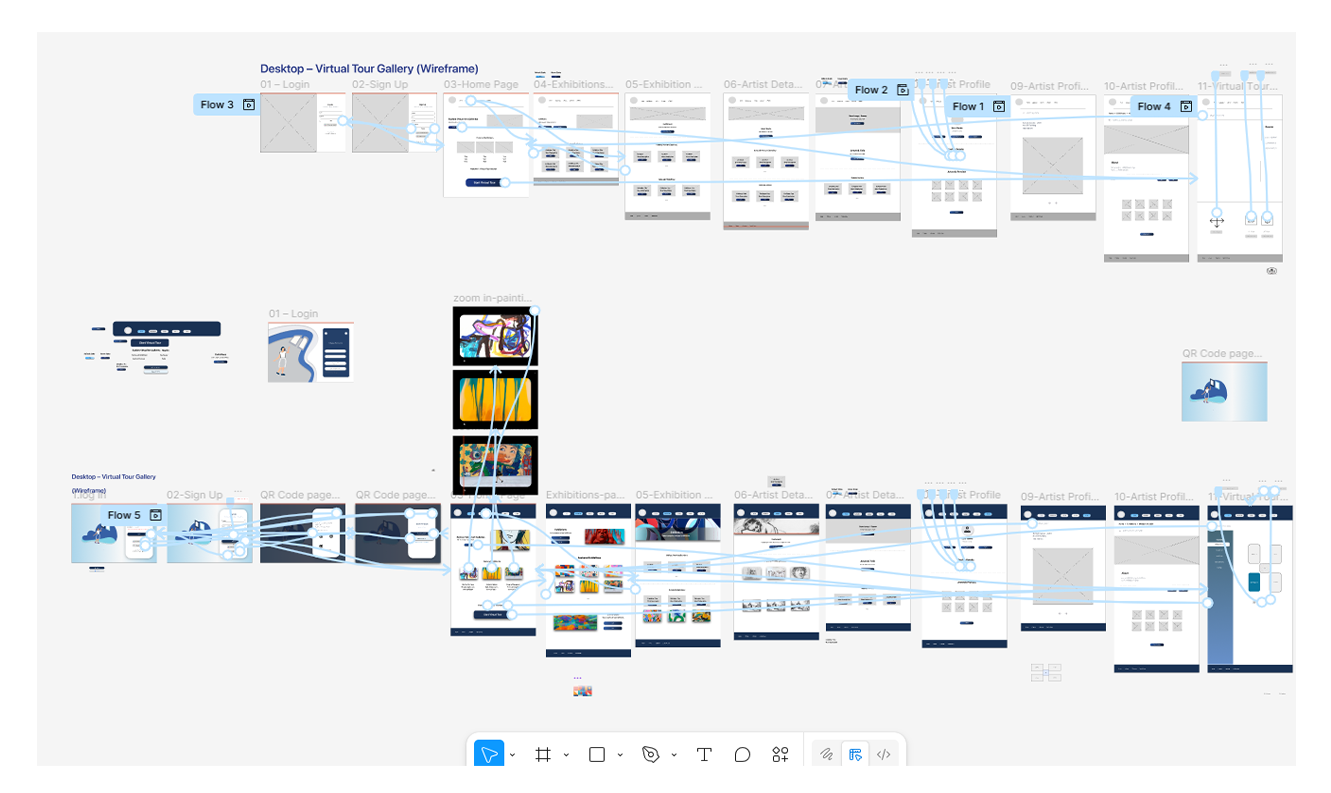The width and height of the screenshot is (1331, 793).
Task: Open the Frame tool dropdown arrow
Action: click(566, 755)
